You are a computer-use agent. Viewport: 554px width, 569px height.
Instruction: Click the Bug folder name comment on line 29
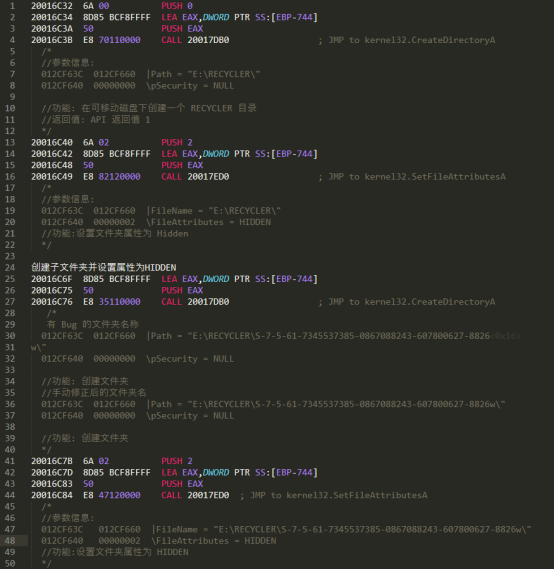point(93,324)
